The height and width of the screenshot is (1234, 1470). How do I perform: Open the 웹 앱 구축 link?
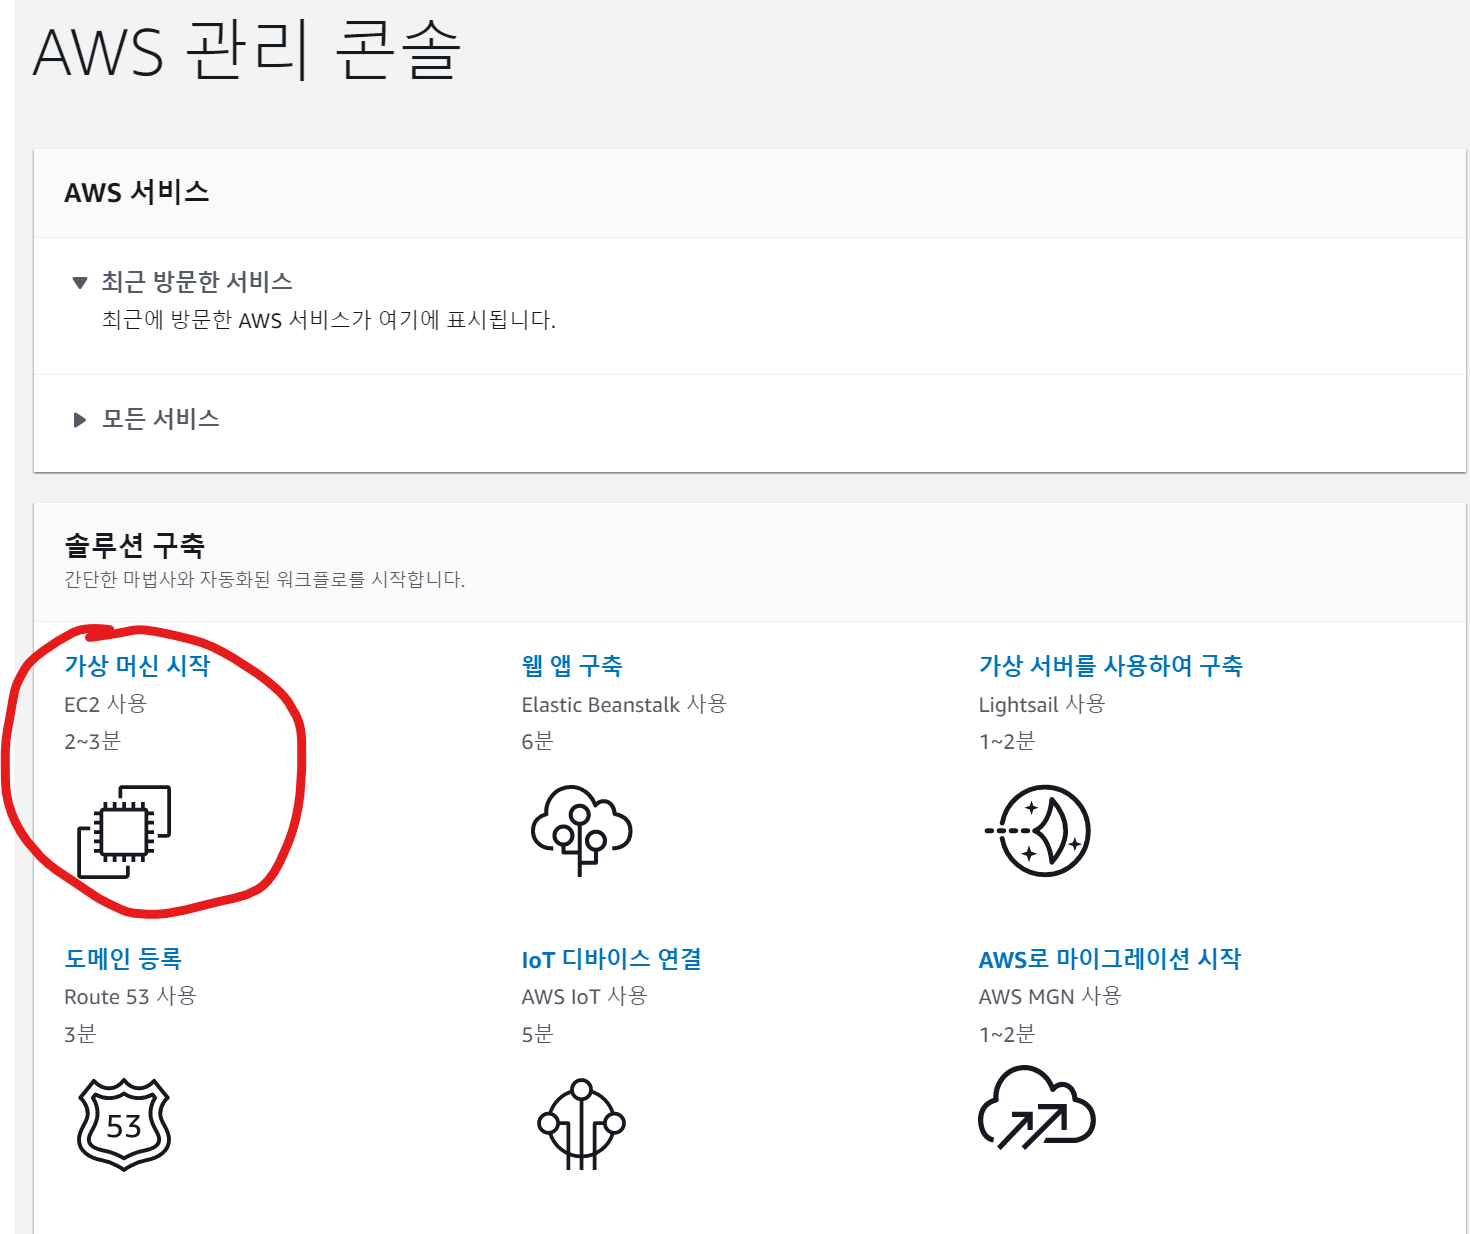572,666
